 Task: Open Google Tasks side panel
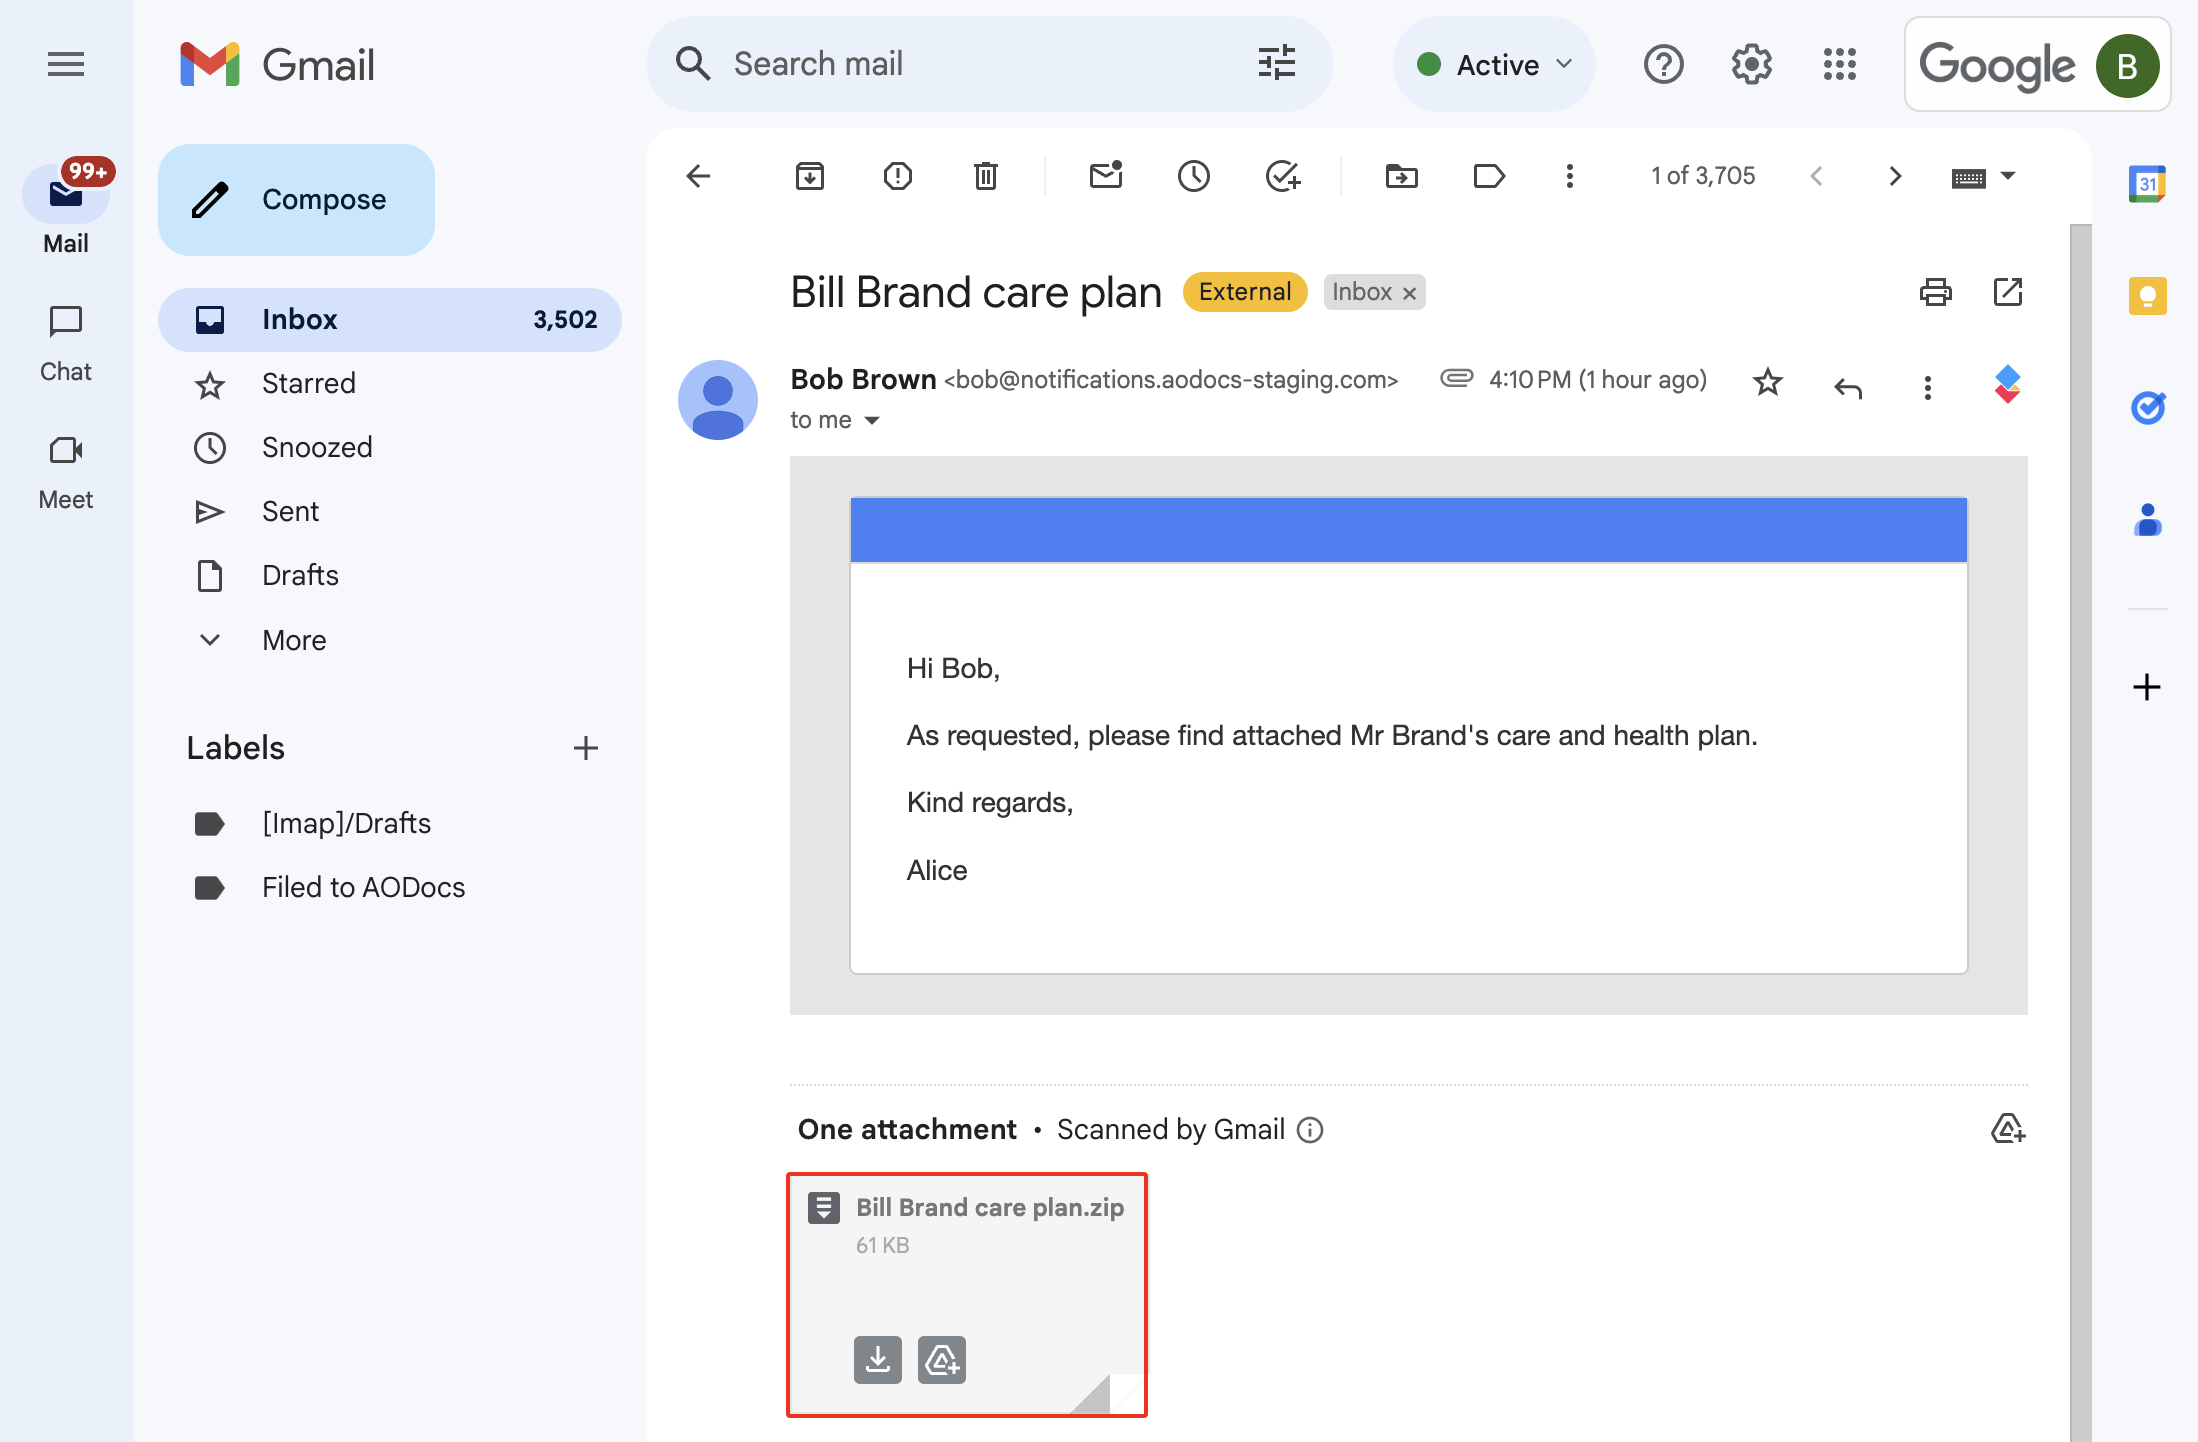click(x=2147, y=408)
